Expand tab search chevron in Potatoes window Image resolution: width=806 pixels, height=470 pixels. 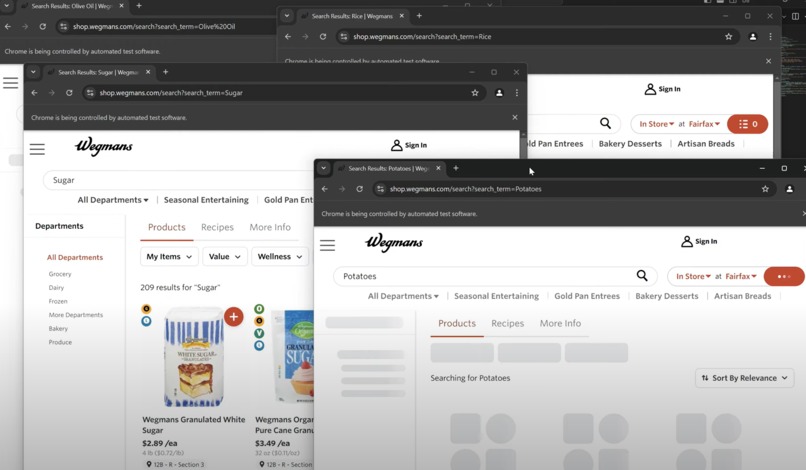pyautogui.click(x=323, y=168)
